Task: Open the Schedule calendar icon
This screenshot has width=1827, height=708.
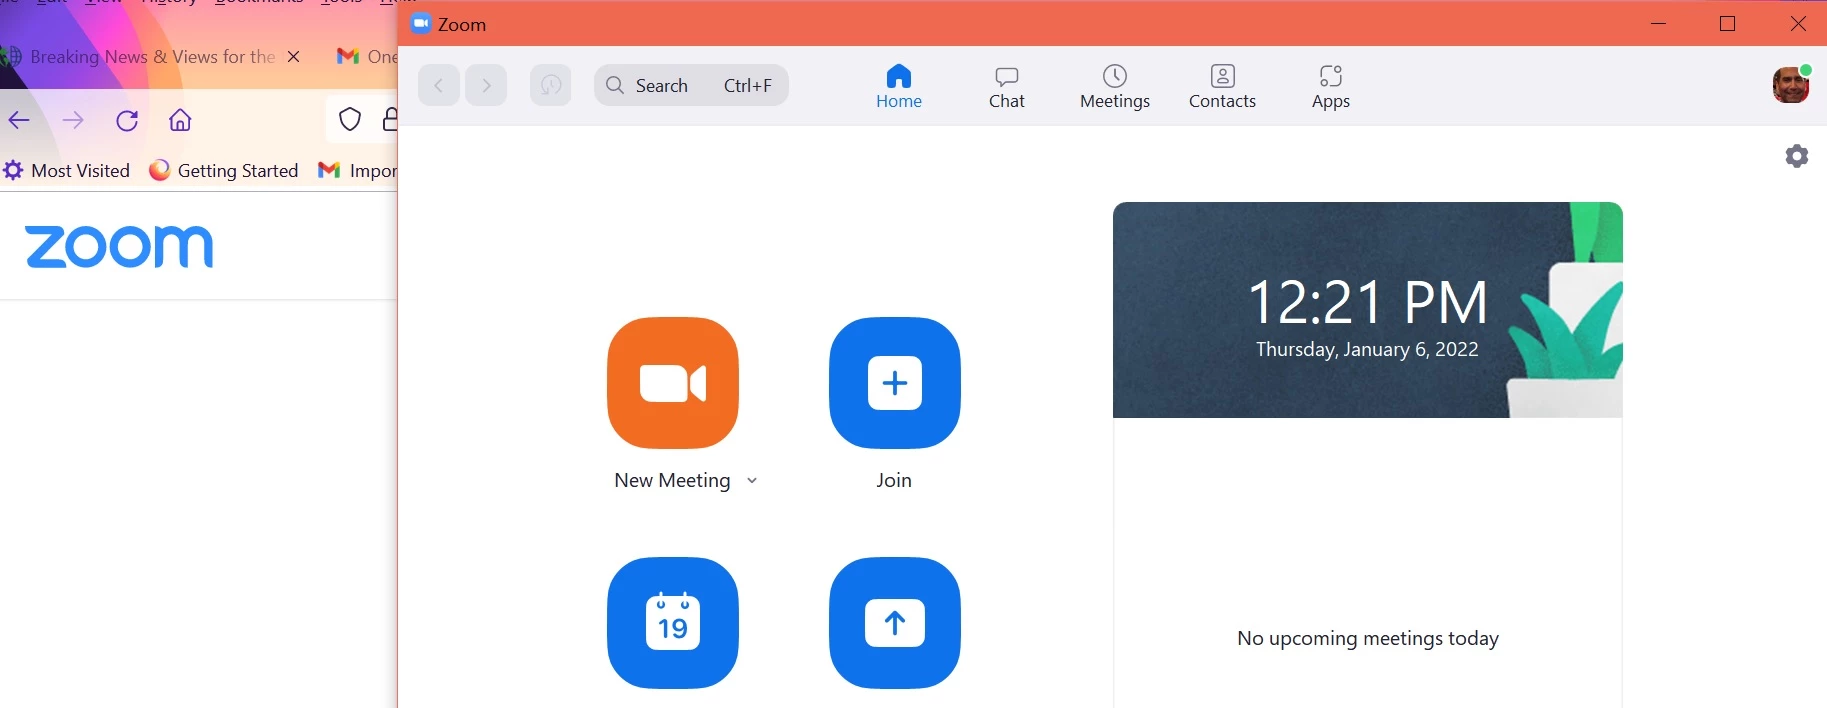Action: 673,623
